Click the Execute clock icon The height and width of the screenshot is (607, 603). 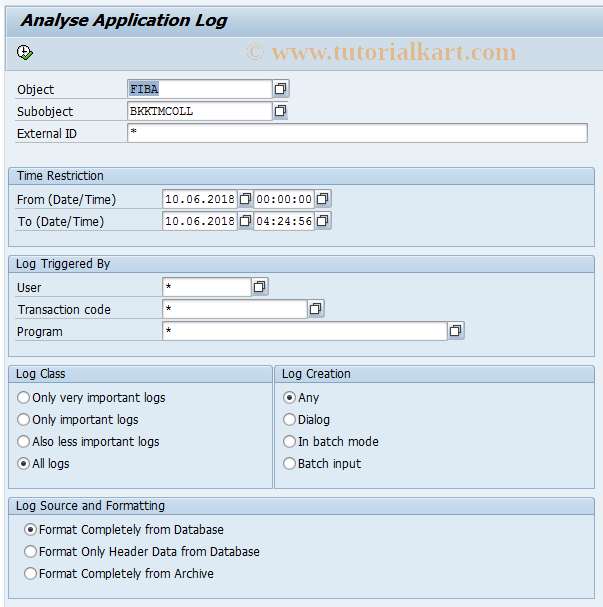click(x=25, y=52)
